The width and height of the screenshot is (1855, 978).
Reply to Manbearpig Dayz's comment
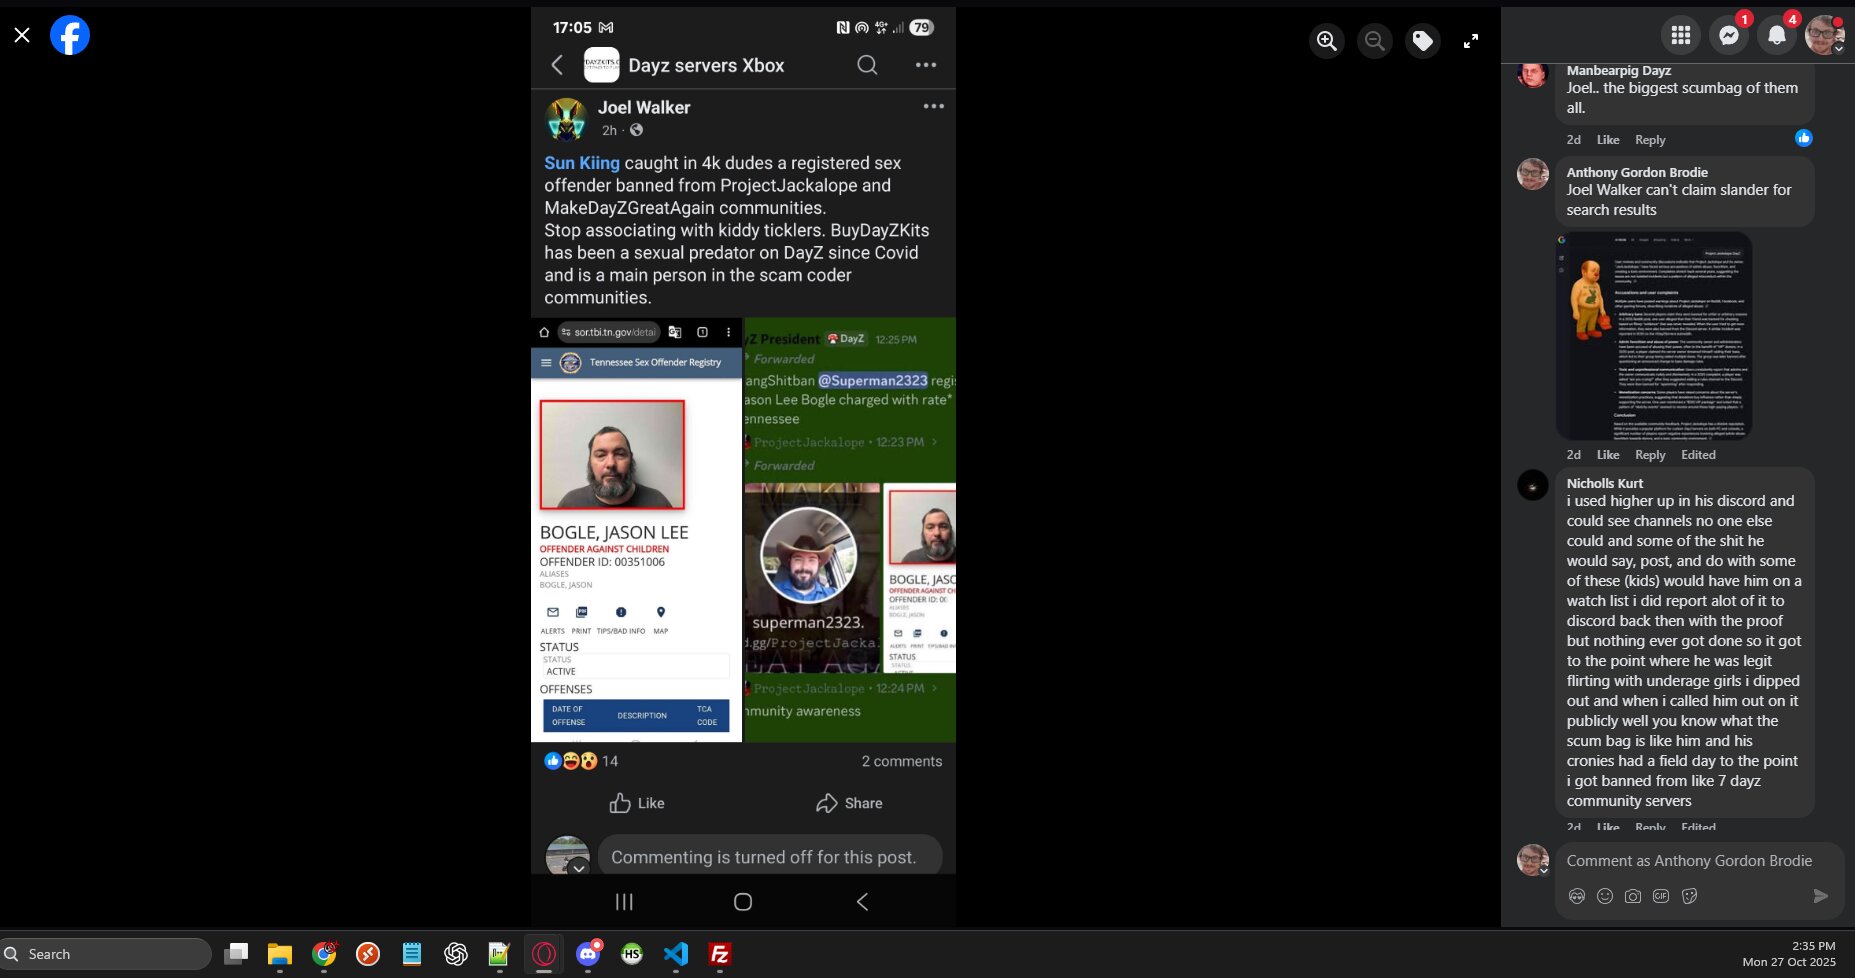click(x=1650, y=140)
